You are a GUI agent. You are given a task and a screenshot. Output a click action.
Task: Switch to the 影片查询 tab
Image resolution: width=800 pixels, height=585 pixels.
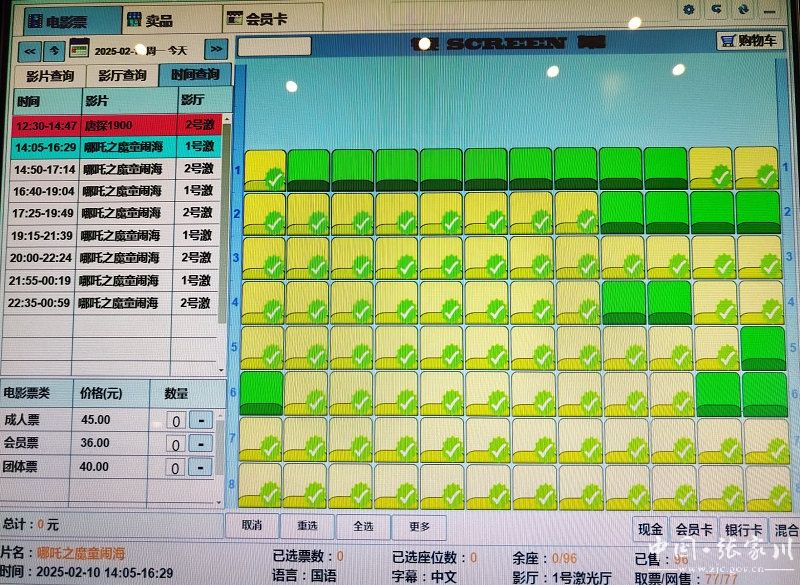(x=50, y=75)
